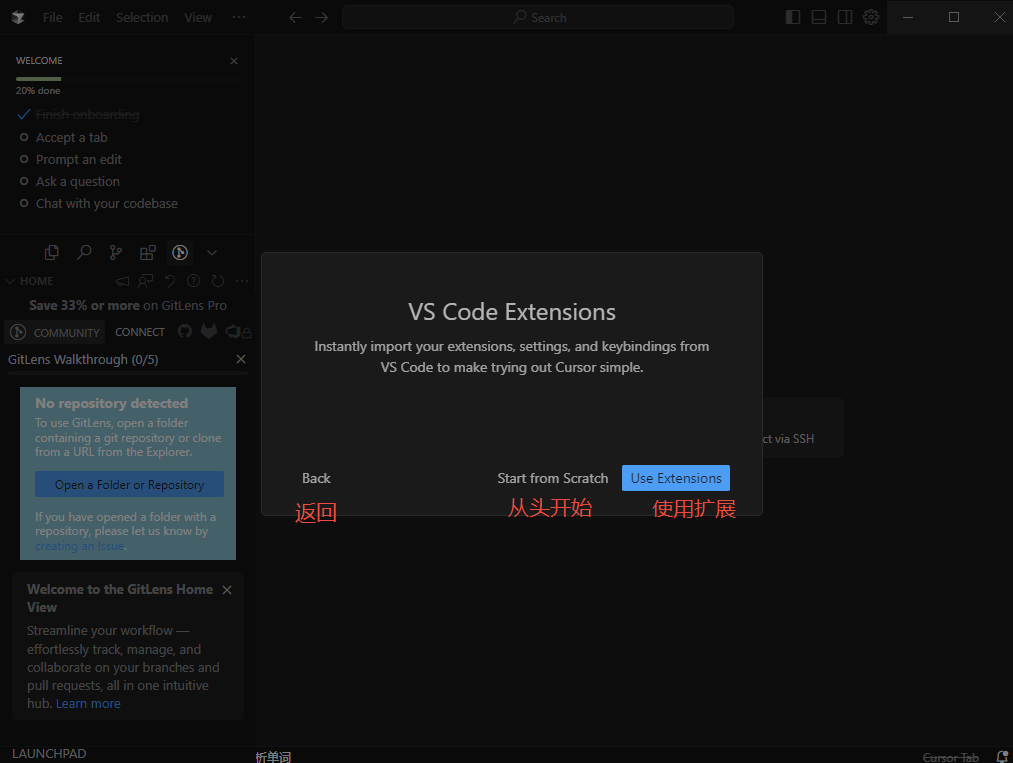Follow the creating an issue link
Screen dimensions: 1013x763
coord(79,546)
